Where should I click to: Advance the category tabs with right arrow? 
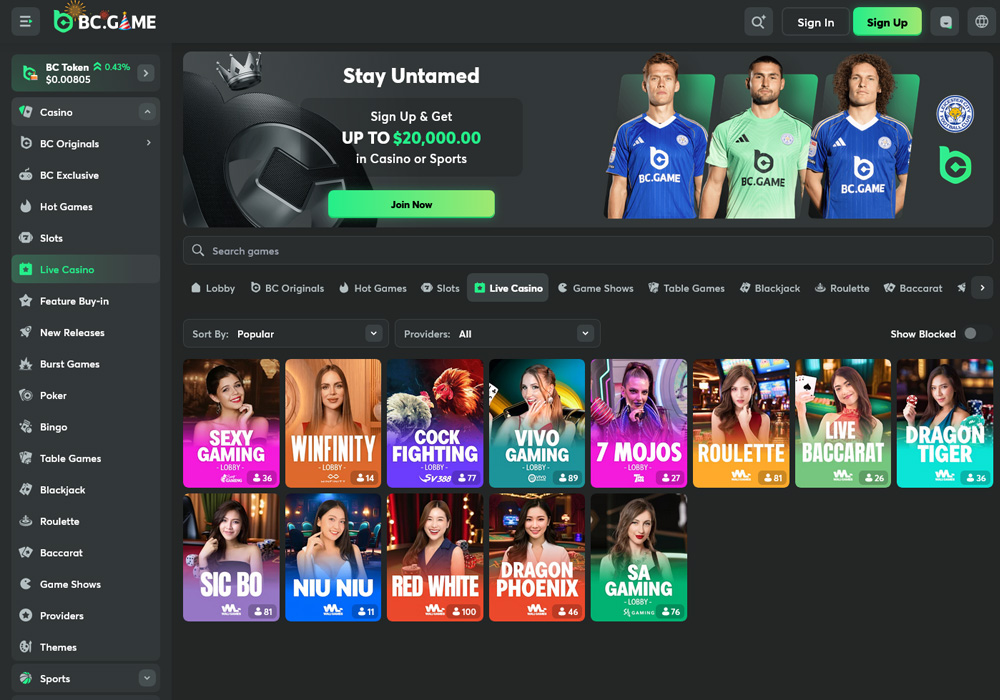pyautogui.click(x=982, y=288)
